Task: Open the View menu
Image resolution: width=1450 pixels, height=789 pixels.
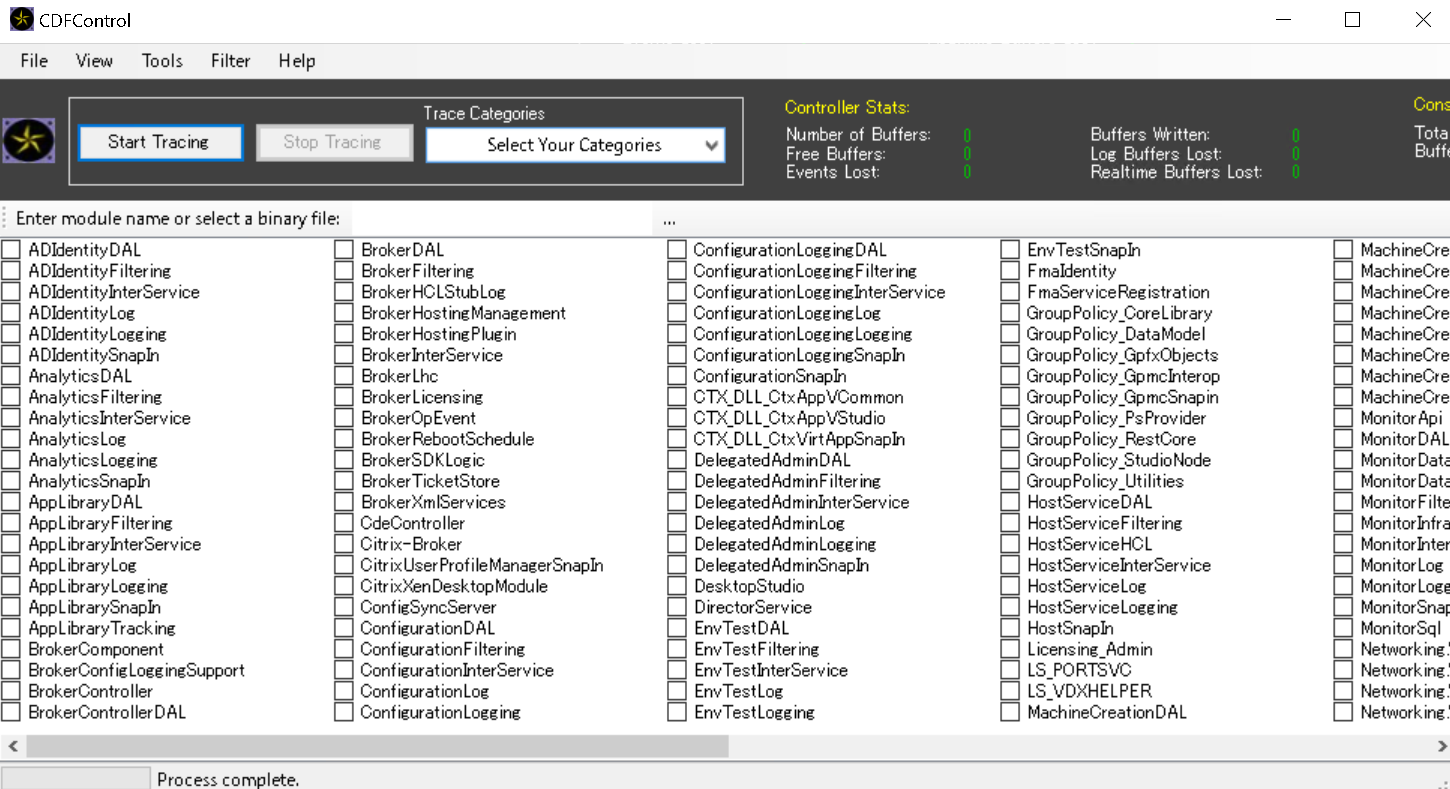Action: [94, 61]
